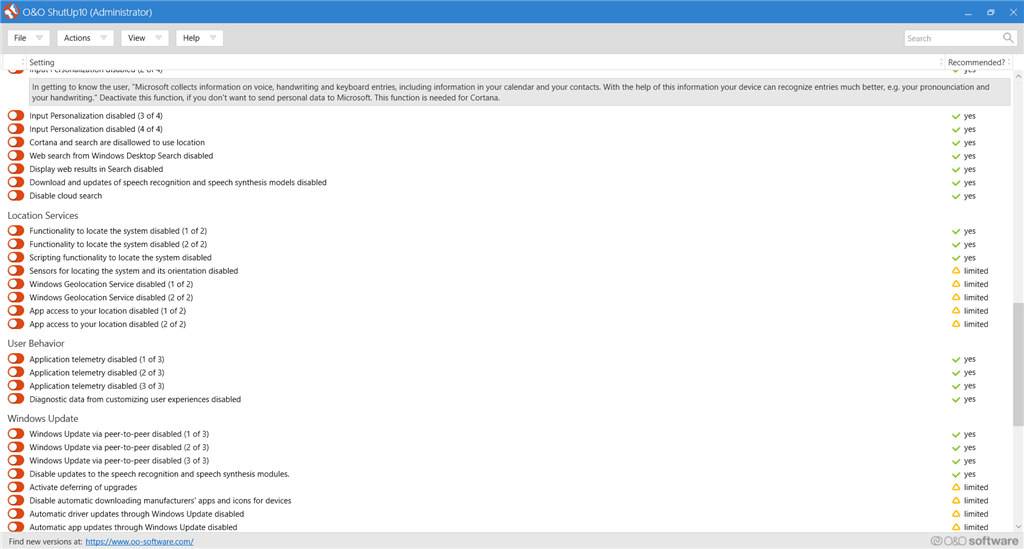Toggle Application telemetry disabled (2 of 3)
Screen dimensions: 1024x549
tap(16, 372)
